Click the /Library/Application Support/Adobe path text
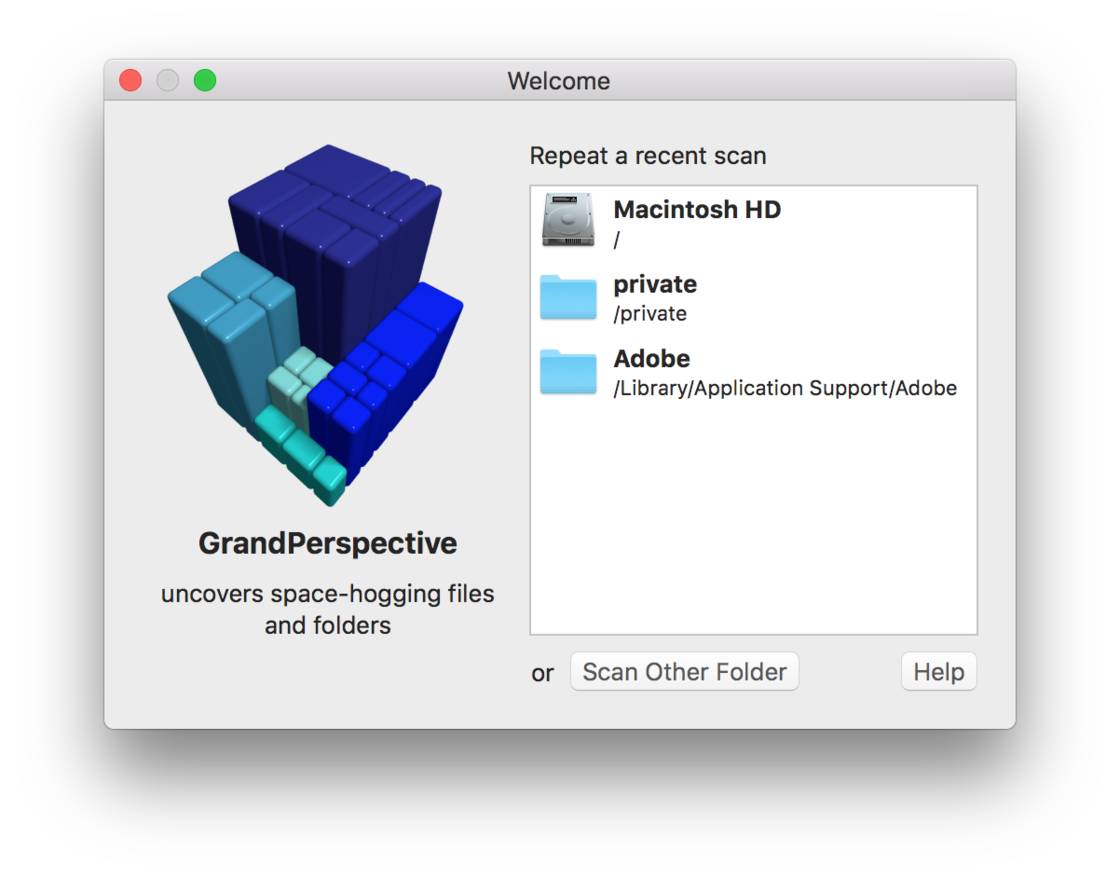 (785, 388)
